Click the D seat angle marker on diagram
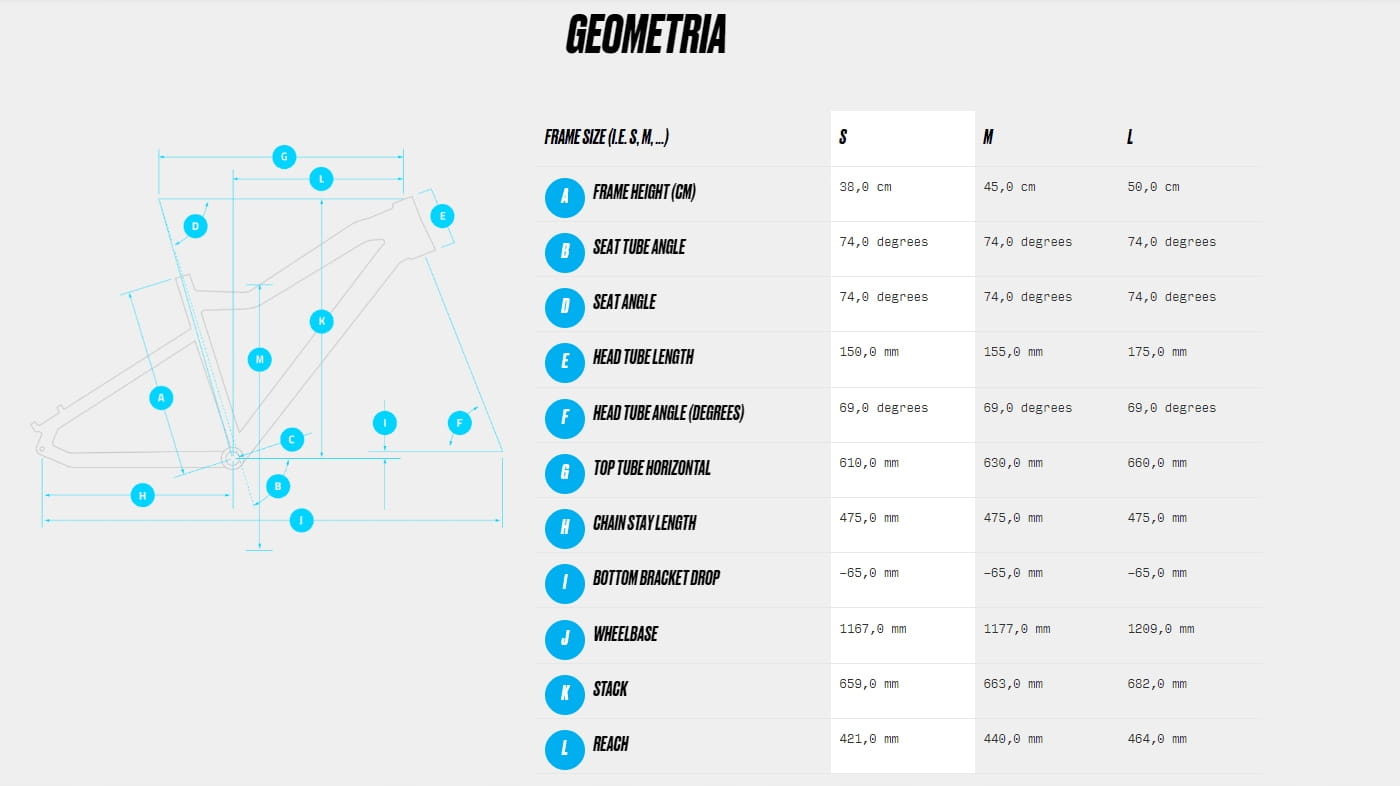1400x786 pixels. pos(196,226)
